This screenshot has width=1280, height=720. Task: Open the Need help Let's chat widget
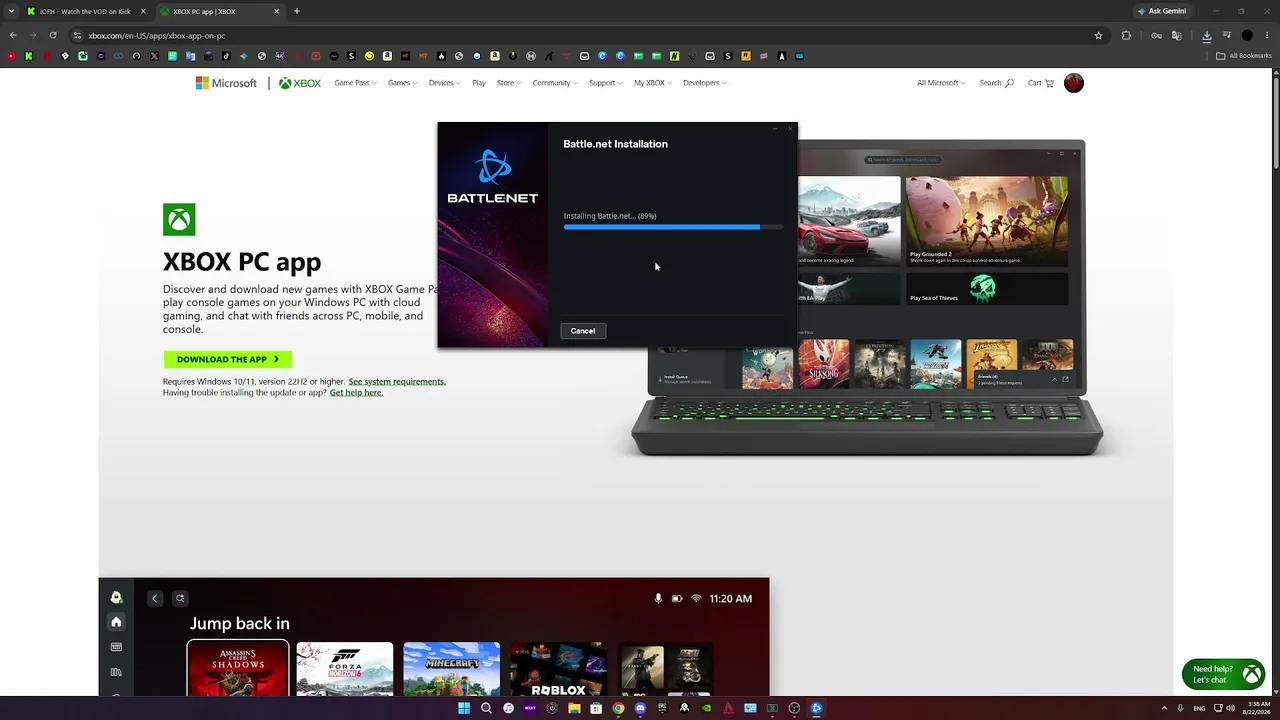[x=1223, y=675]
